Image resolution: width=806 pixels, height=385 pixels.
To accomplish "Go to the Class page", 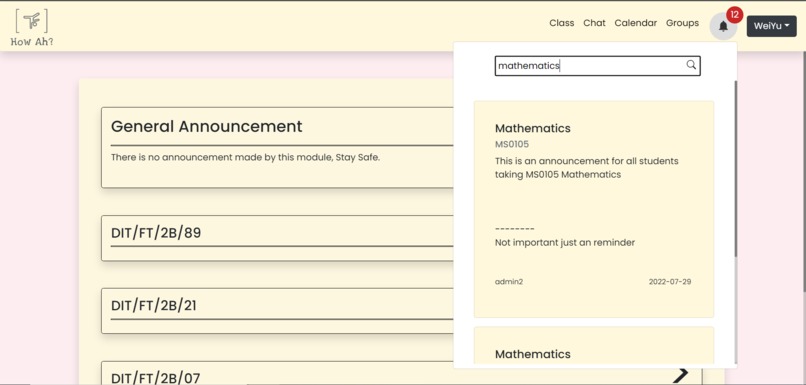I will [x=561, y=23].
